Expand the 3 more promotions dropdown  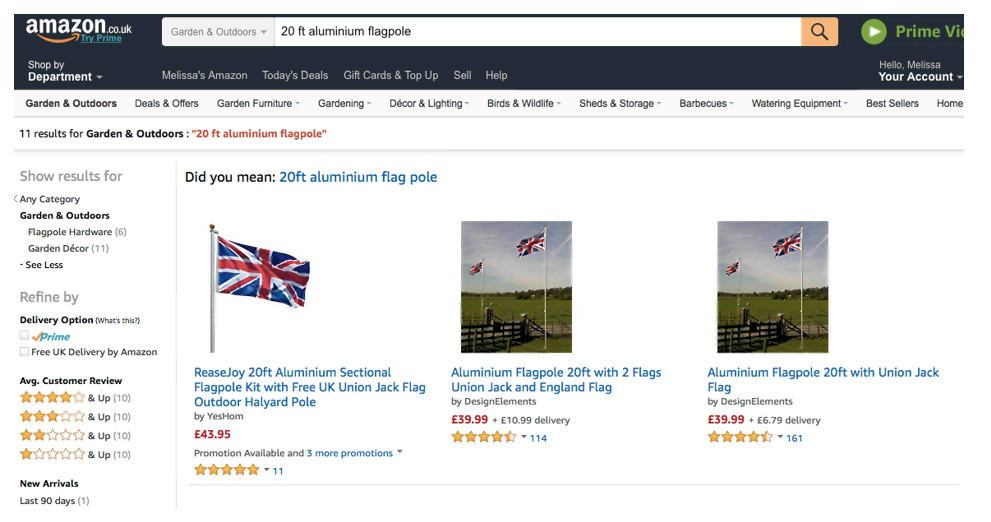click(x=354, y=453)
